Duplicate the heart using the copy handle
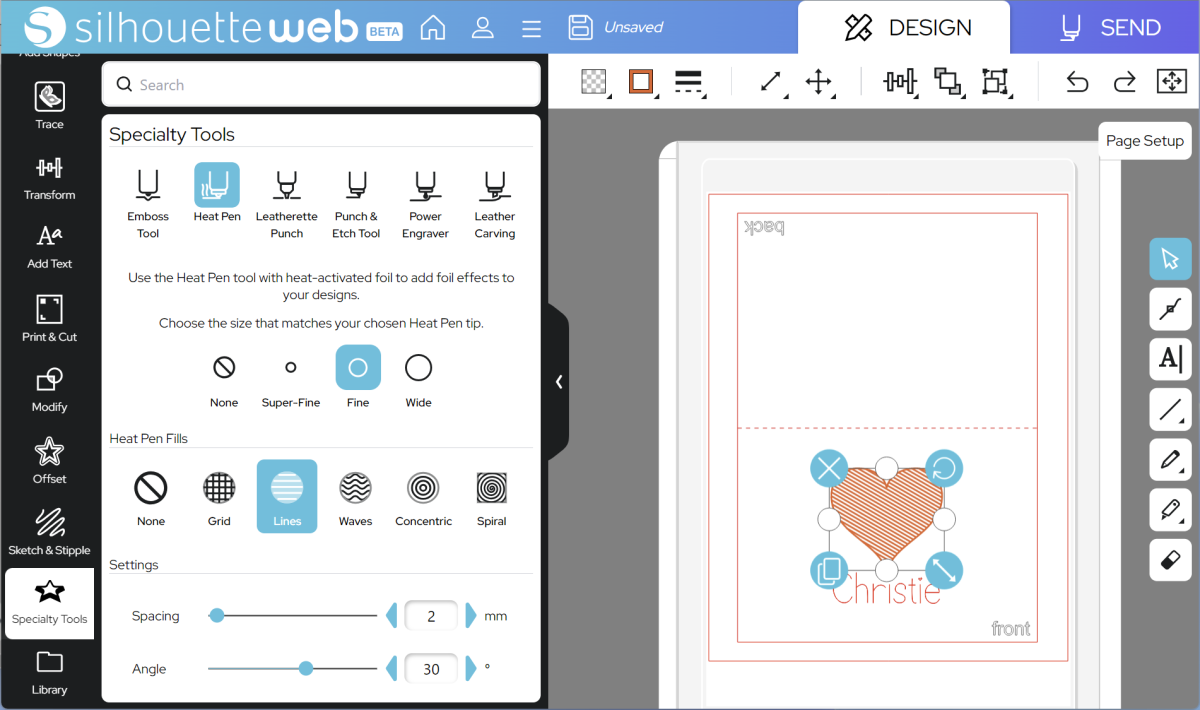The image size is (1200, 710). pyautogui.click(x=829, y=571)
